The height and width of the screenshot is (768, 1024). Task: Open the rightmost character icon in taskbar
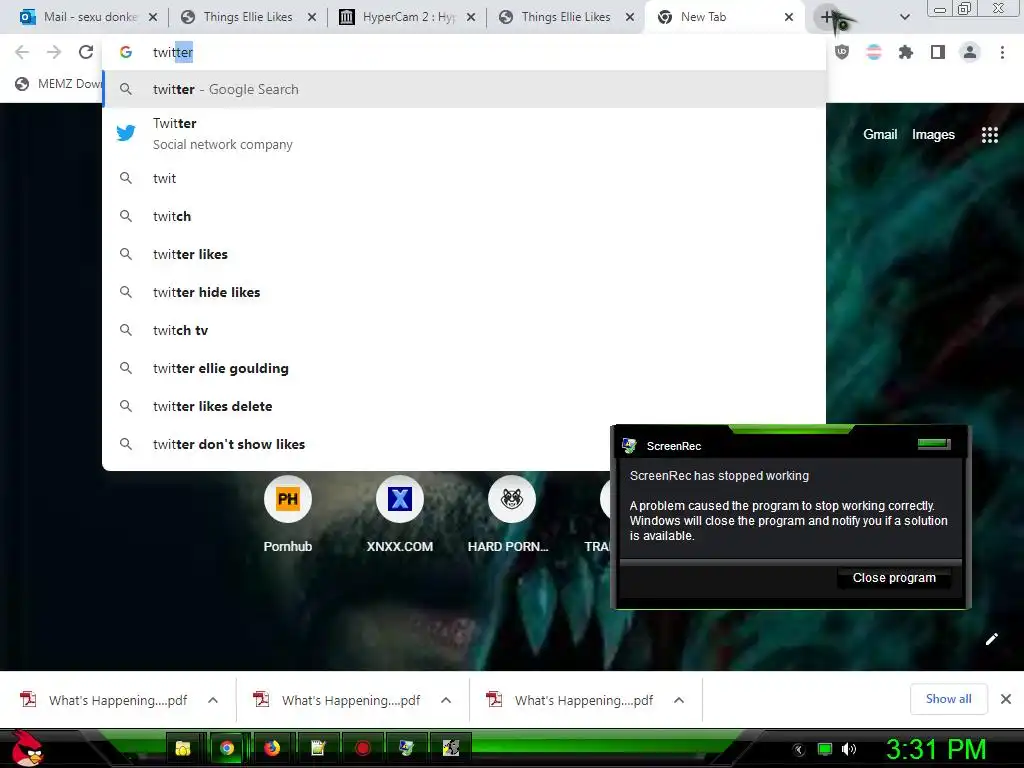point(451,748)
